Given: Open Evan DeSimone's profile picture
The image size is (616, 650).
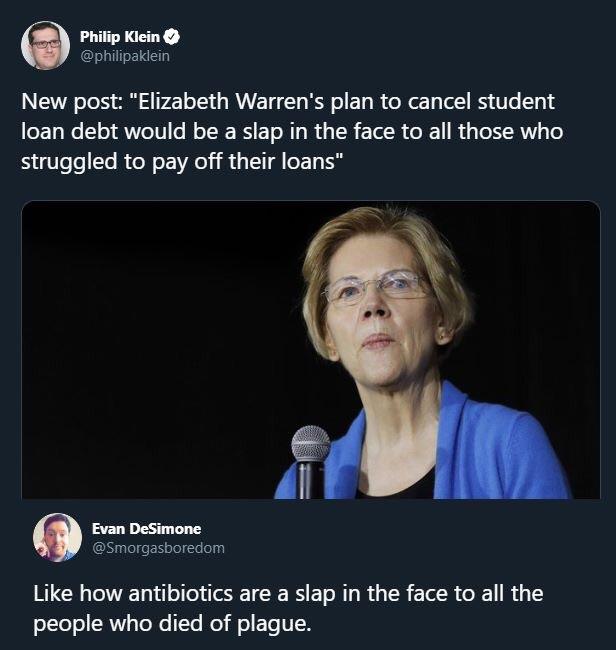Looking at the screenshot, I should click(x=57, y=538).
